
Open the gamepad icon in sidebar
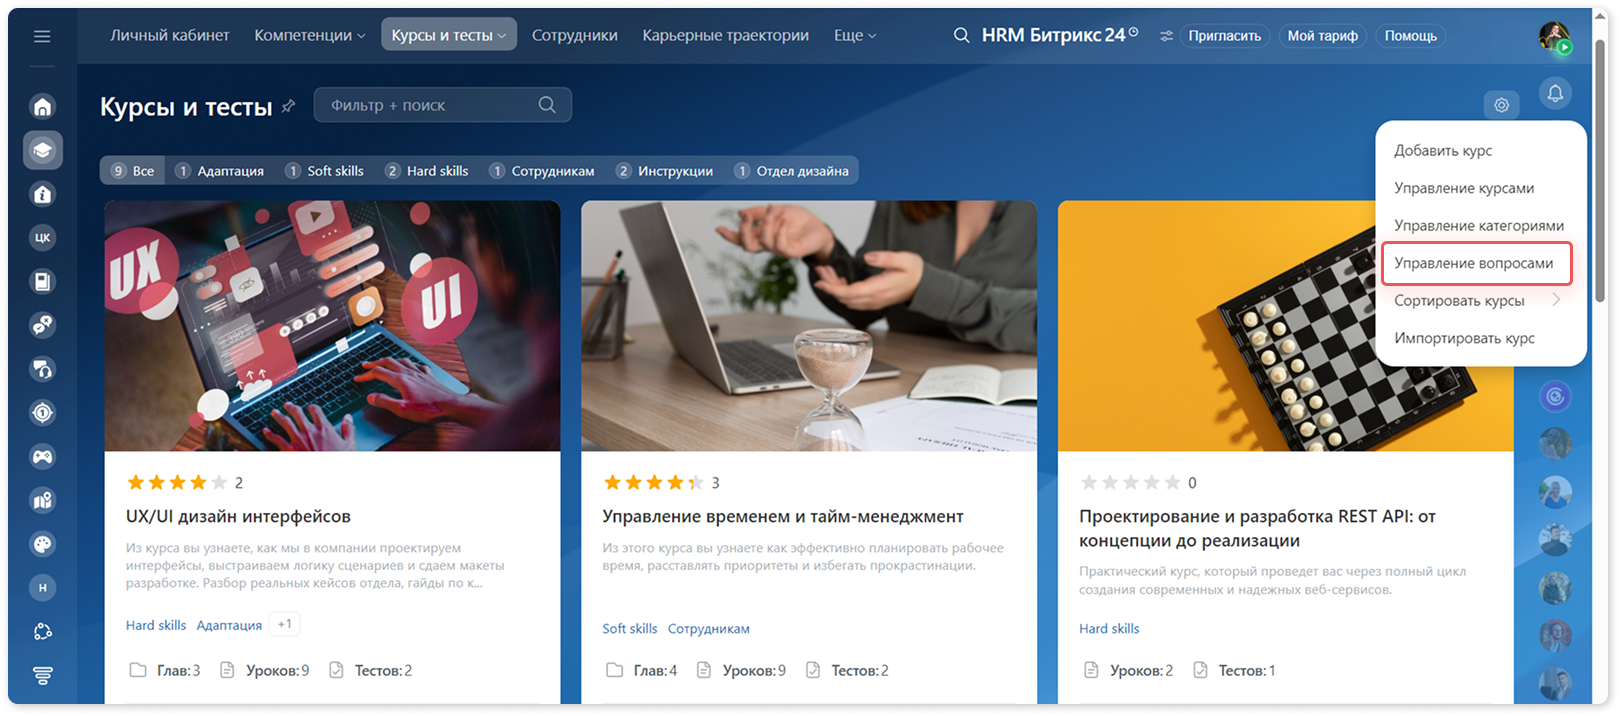42,457
